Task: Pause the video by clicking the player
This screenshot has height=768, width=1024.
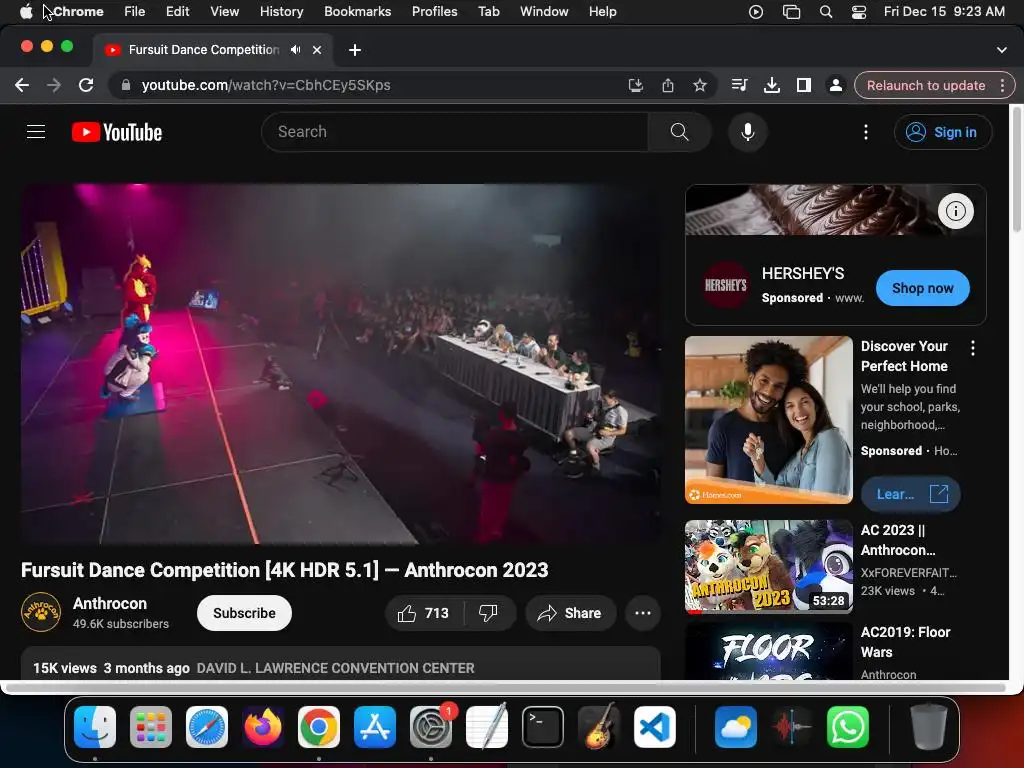Action: coord(340,364)
